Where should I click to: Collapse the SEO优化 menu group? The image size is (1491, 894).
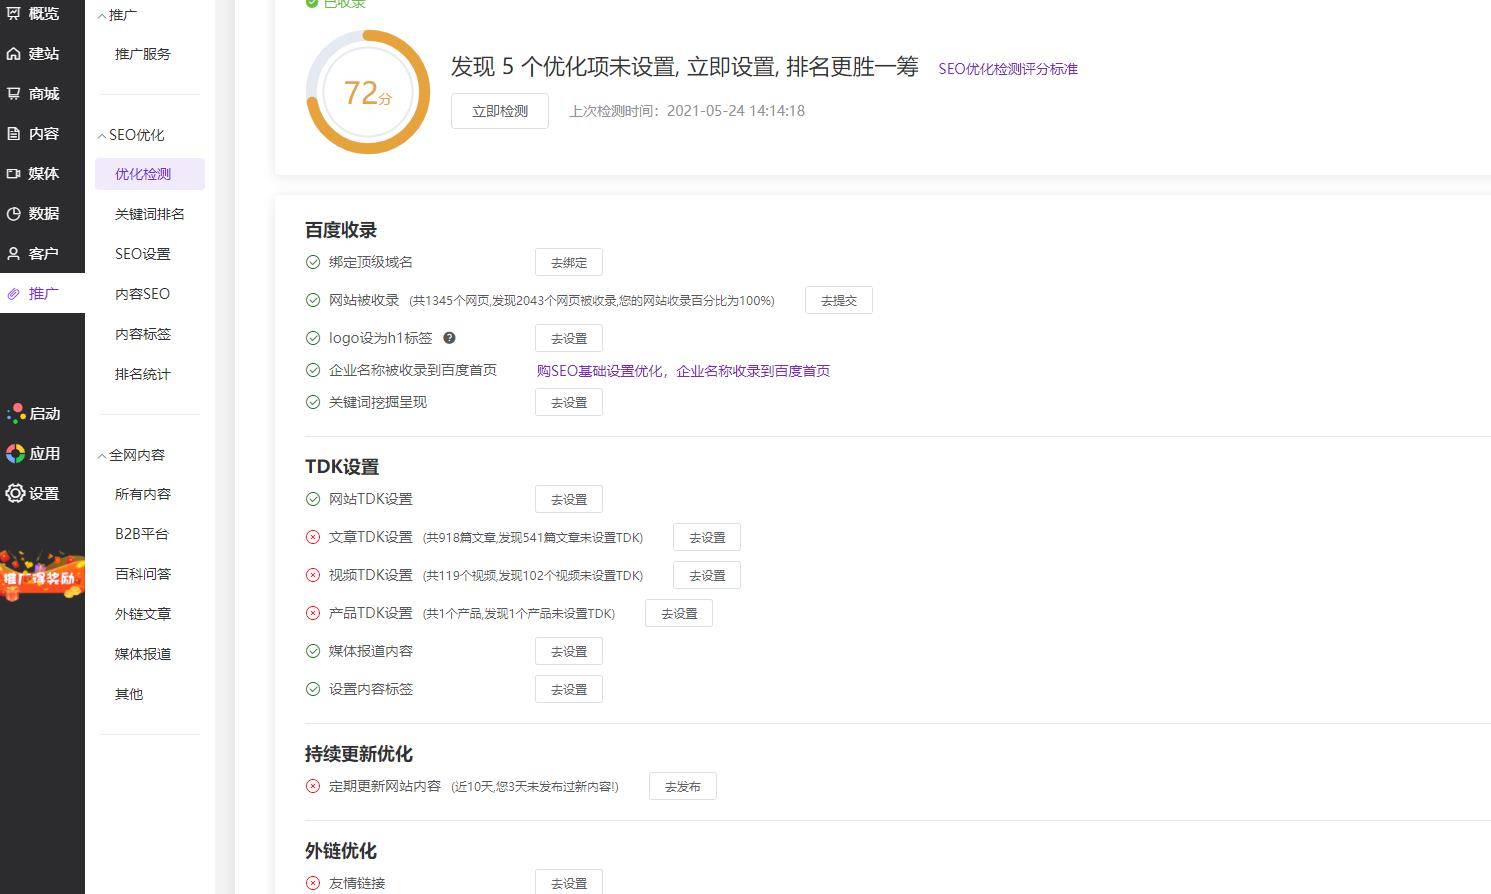tap(131, 134)
